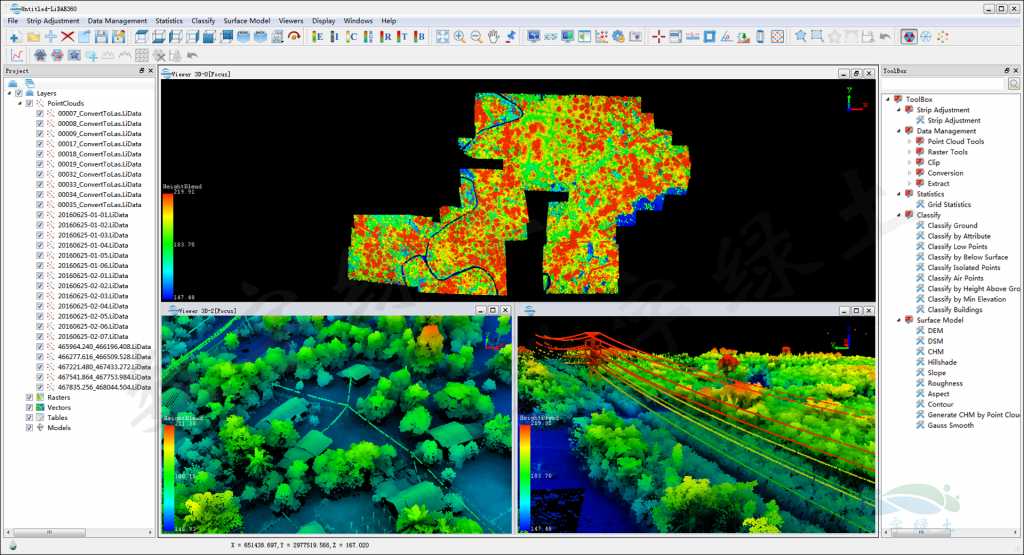
Task: Select the Display by Elevation 'E' icon
Action: 319,37
